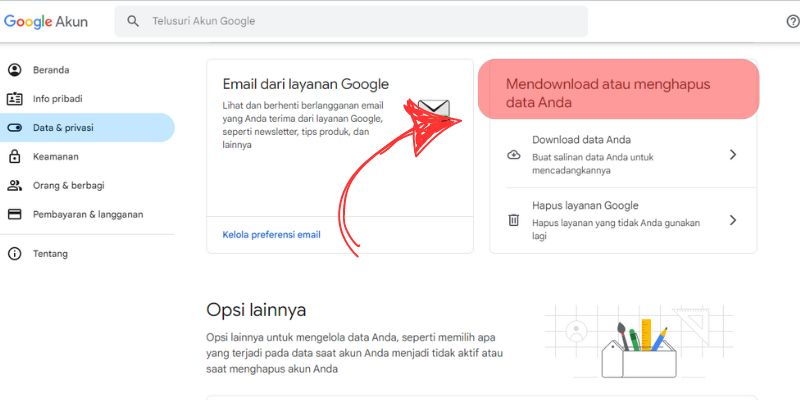Click the search magnifier icon

click(x=133, y=21)
